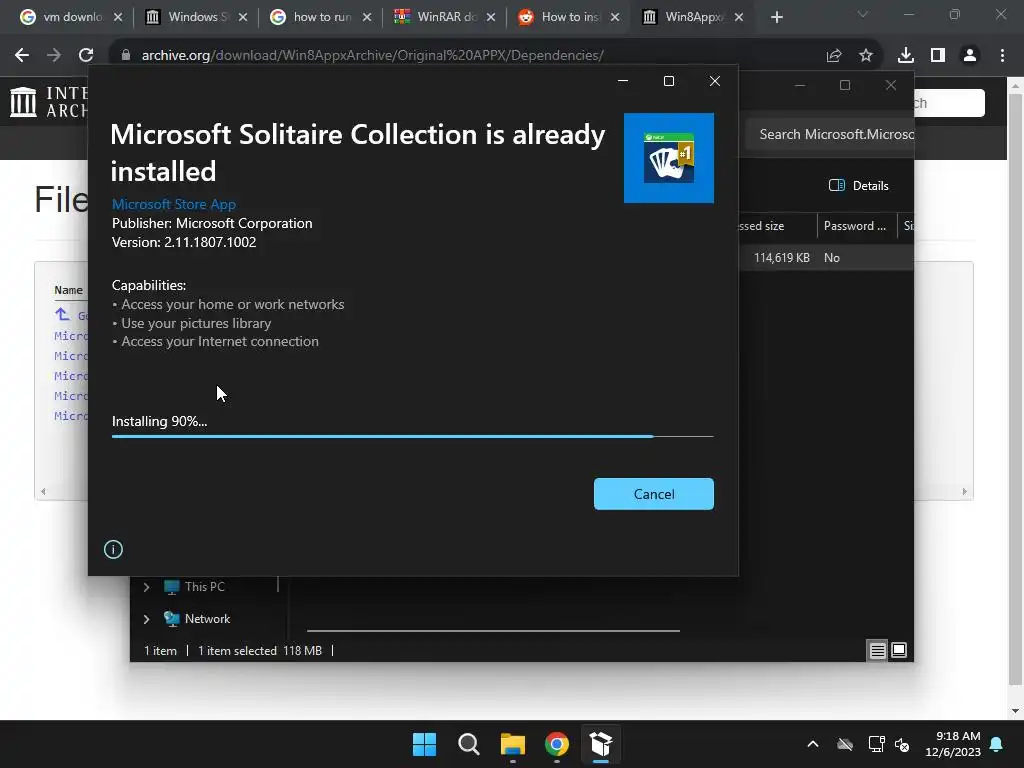This screenshot has width=1024, height=768.
Task: Cancel the Solitaire installation
Action: (x=653, y=494)
